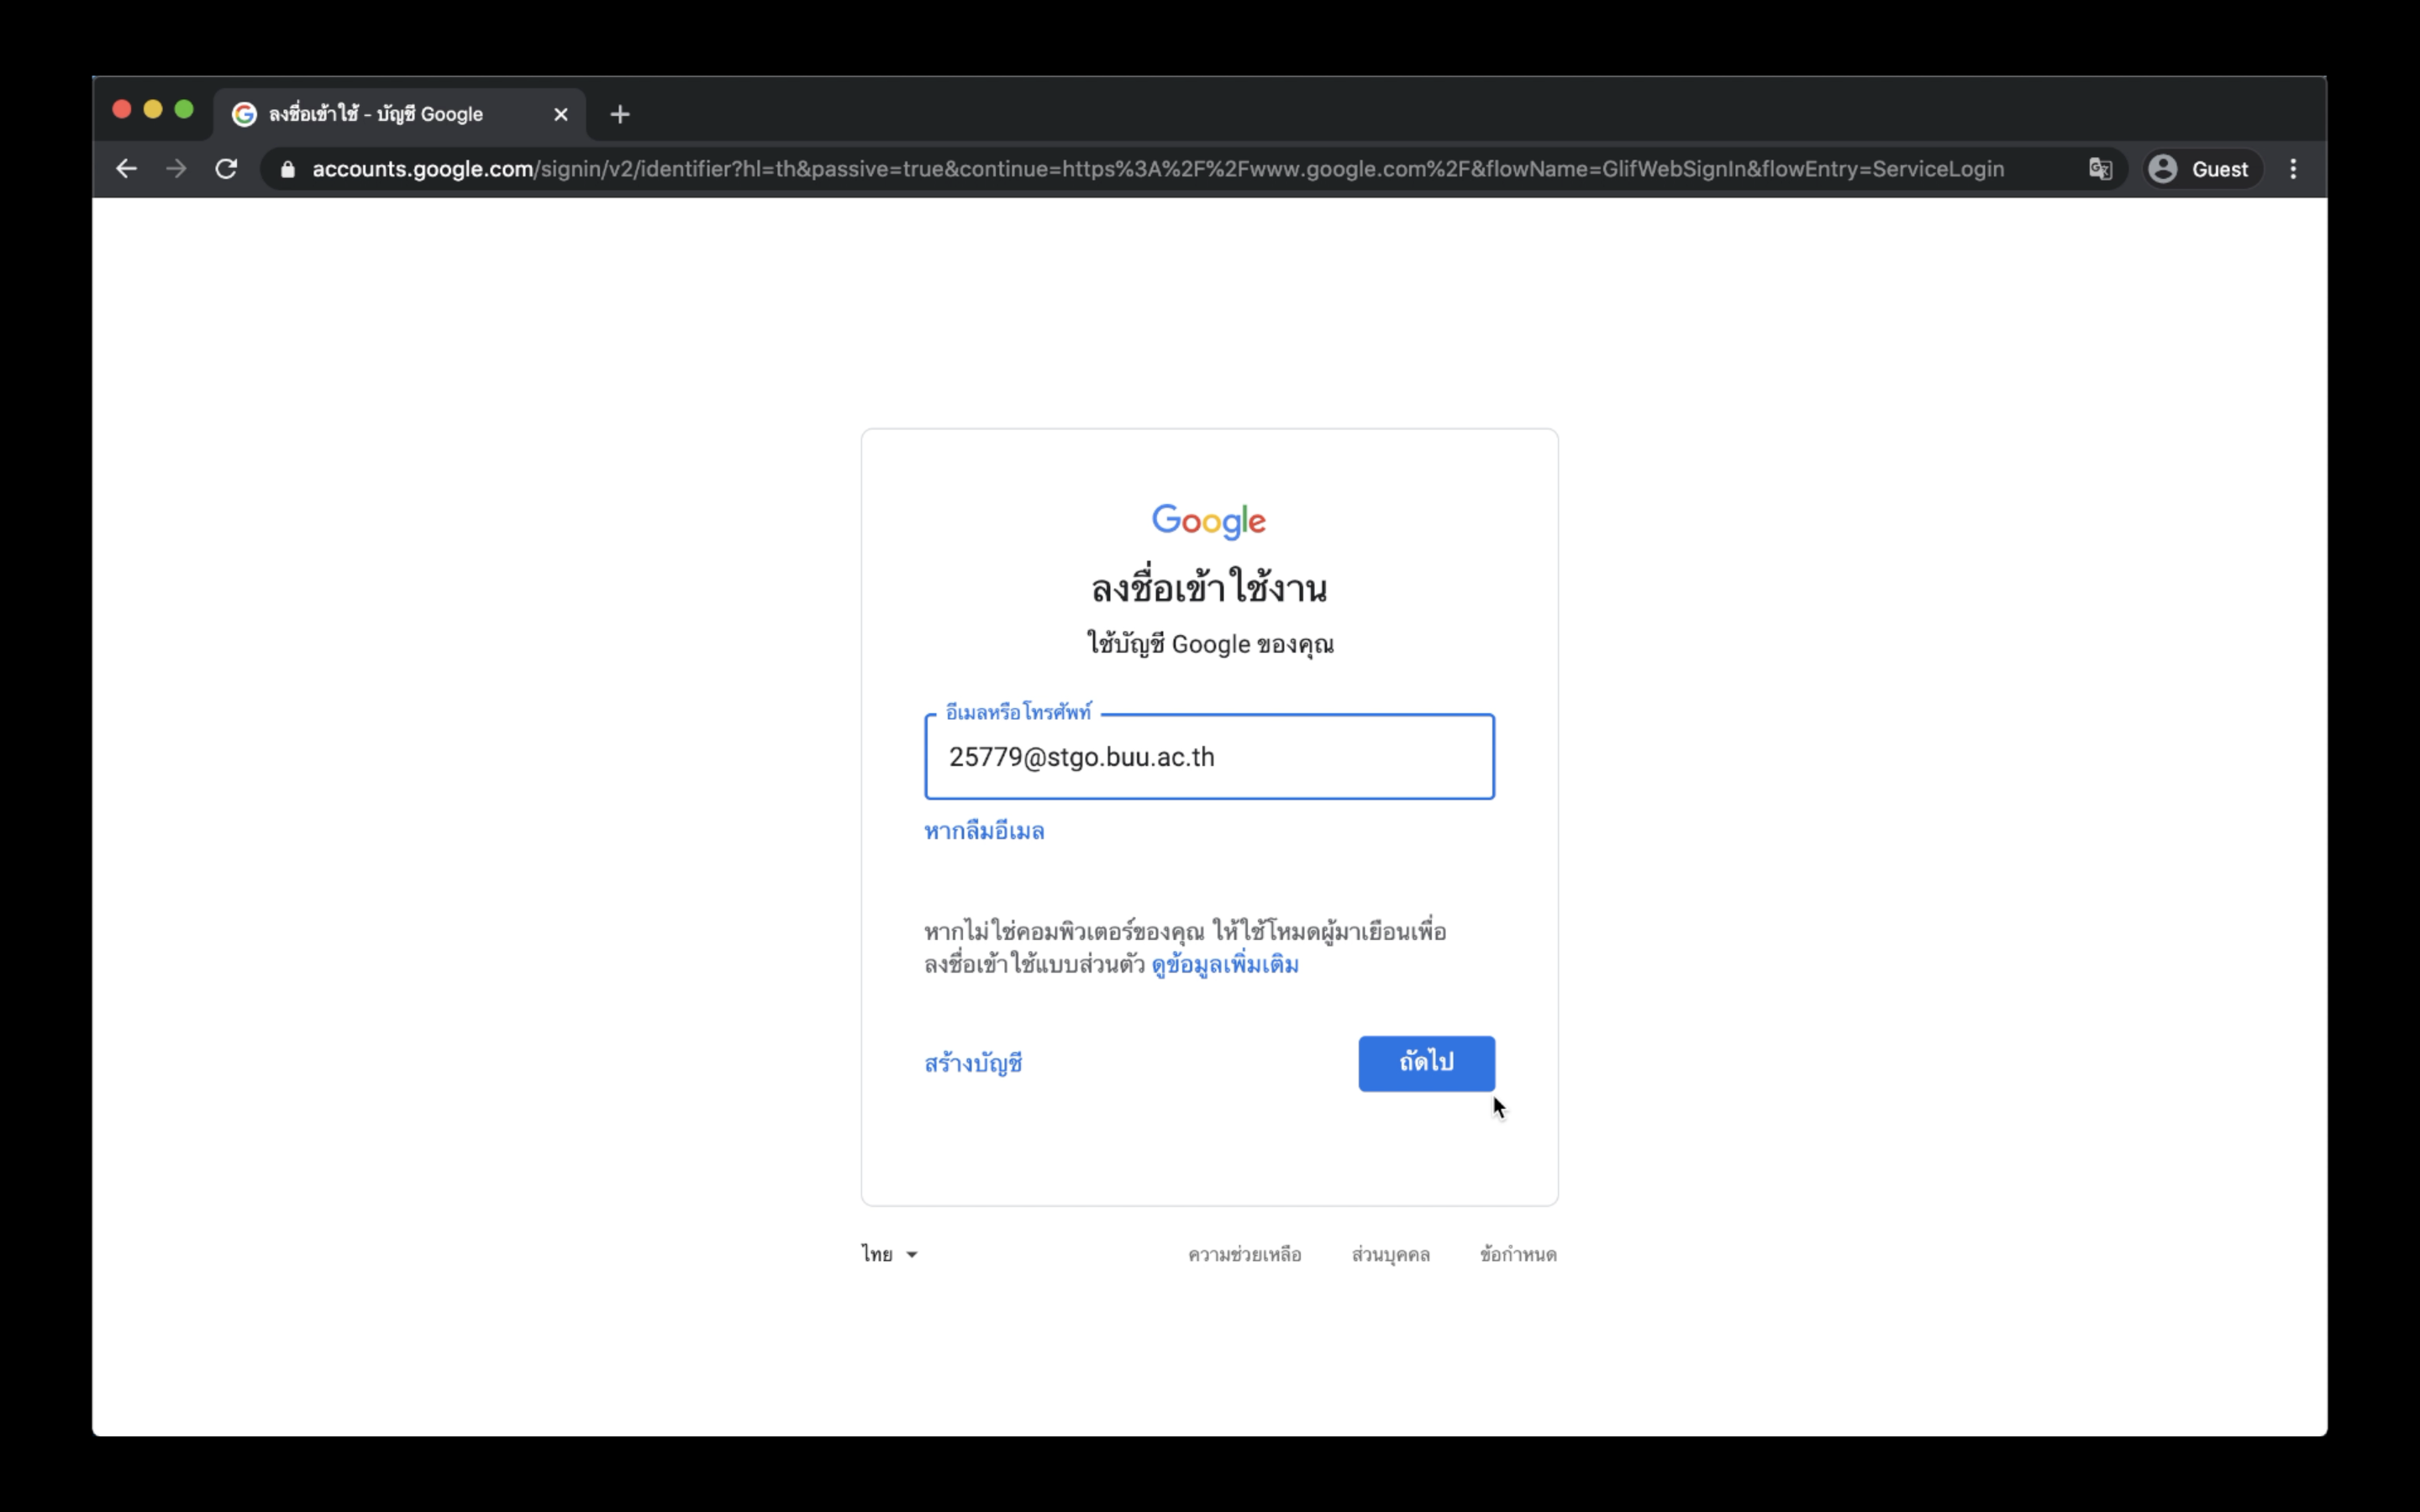Click the address bar URL
This screenshot has height=1512, width=2420.
[1158, 169]
